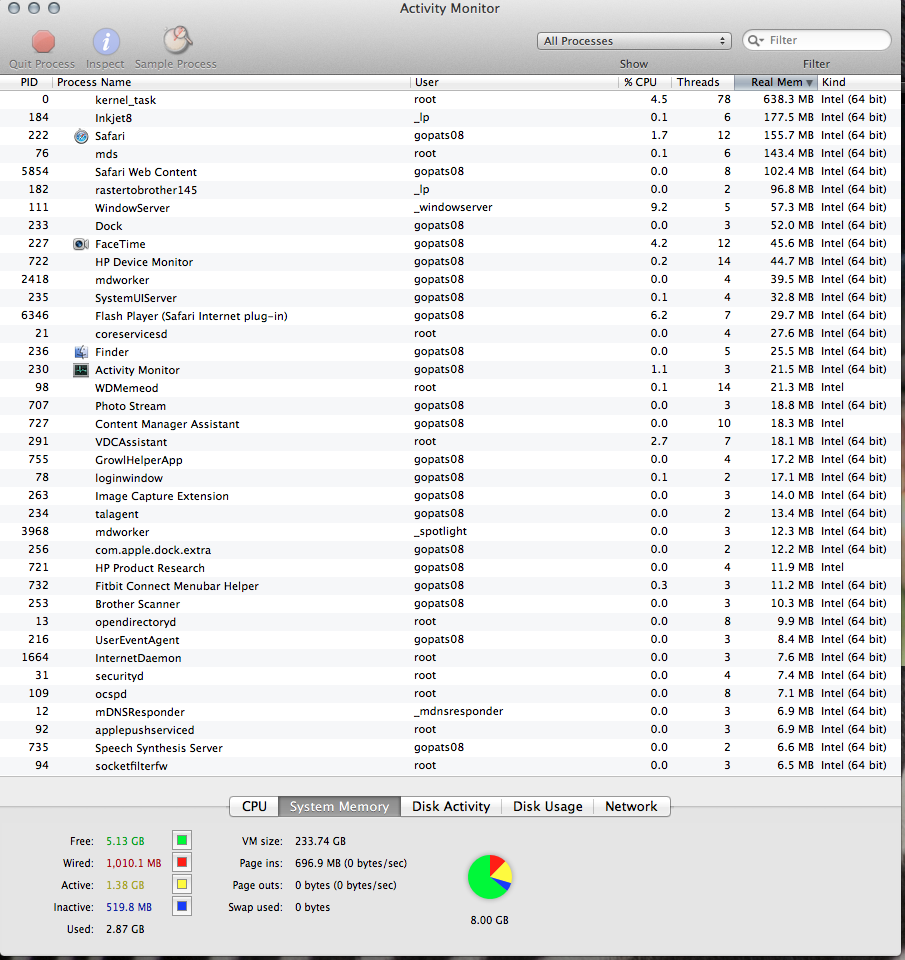Click the Activity Monitor app icon in list
Screen dimensions: 905x960
pyautogui.click(x=81, y=370)
